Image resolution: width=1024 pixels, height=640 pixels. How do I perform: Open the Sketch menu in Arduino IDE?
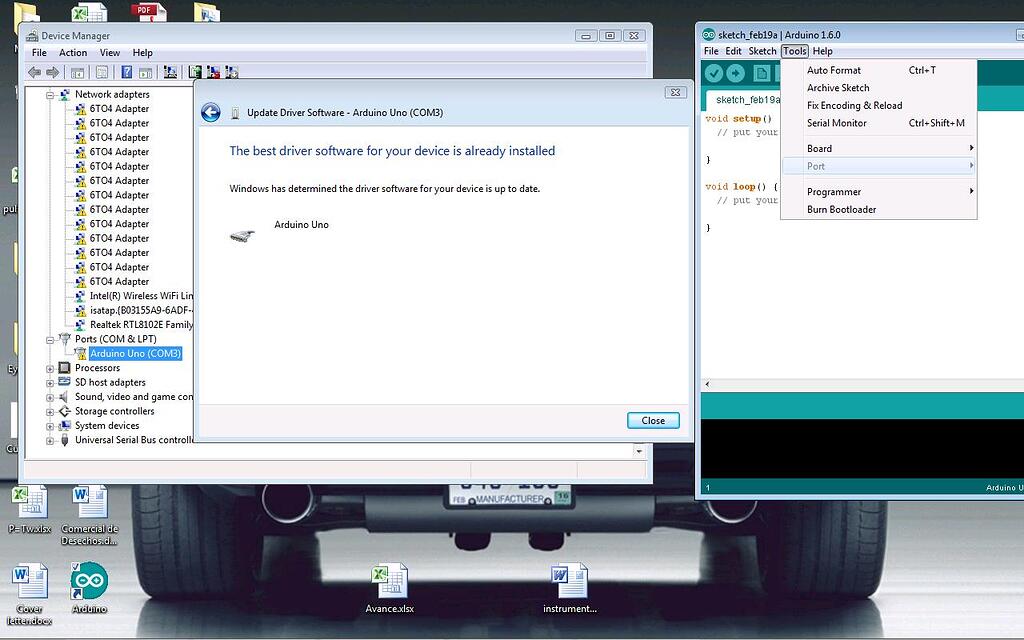pos(762,51)
